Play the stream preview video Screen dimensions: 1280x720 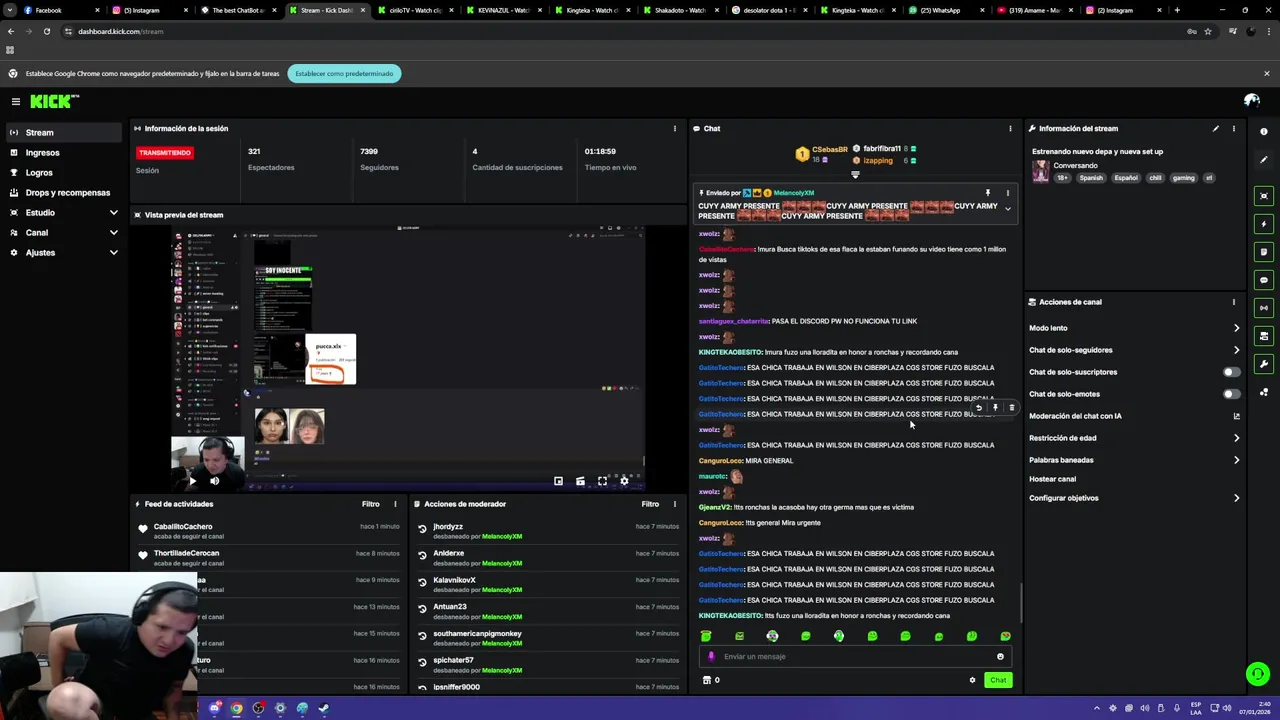click(x=193, y=481)
